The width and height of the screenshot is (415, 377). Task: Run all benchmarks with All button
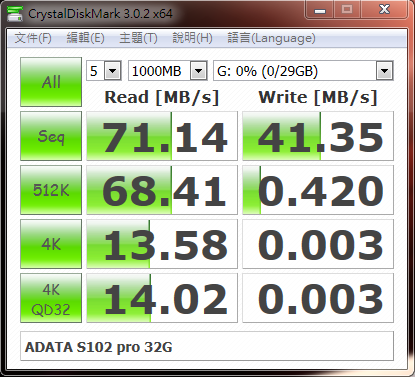[x=51, y=82]
